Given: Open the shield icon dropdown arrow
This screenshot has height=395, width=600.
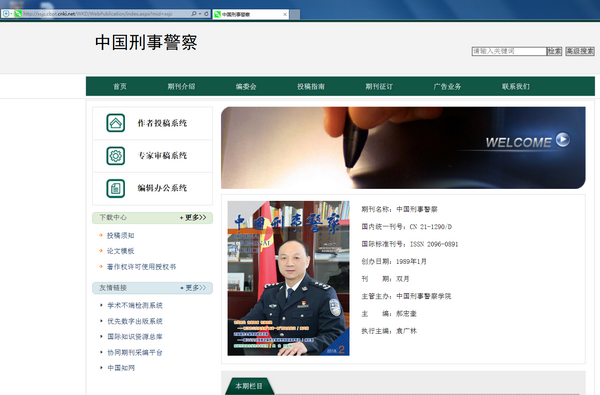Looking at the screenshot, I should [x=11, y=14].
